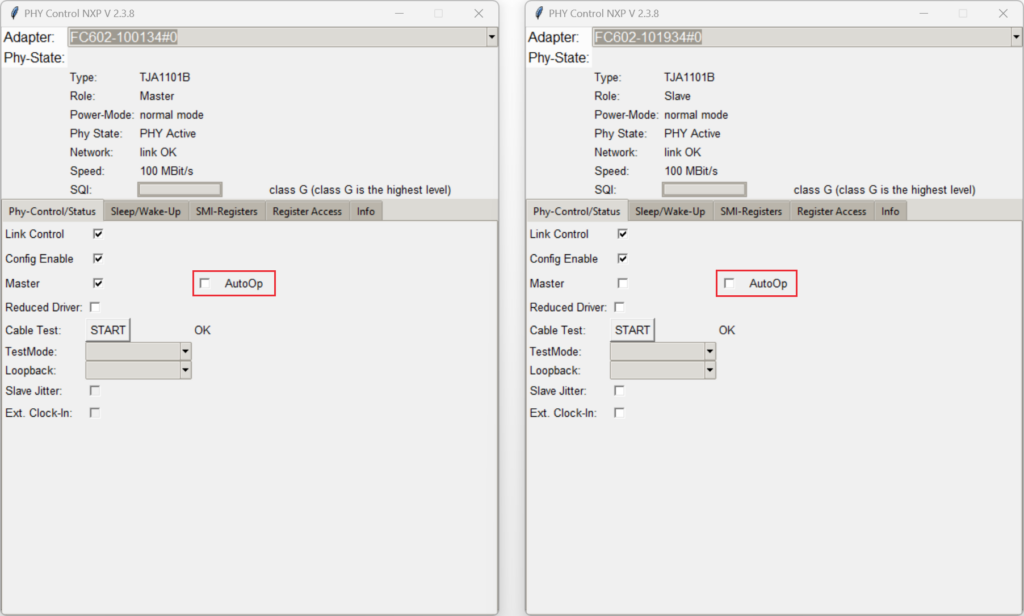Toggle Config Enable checkbox in left window

(x=98, y=258)
